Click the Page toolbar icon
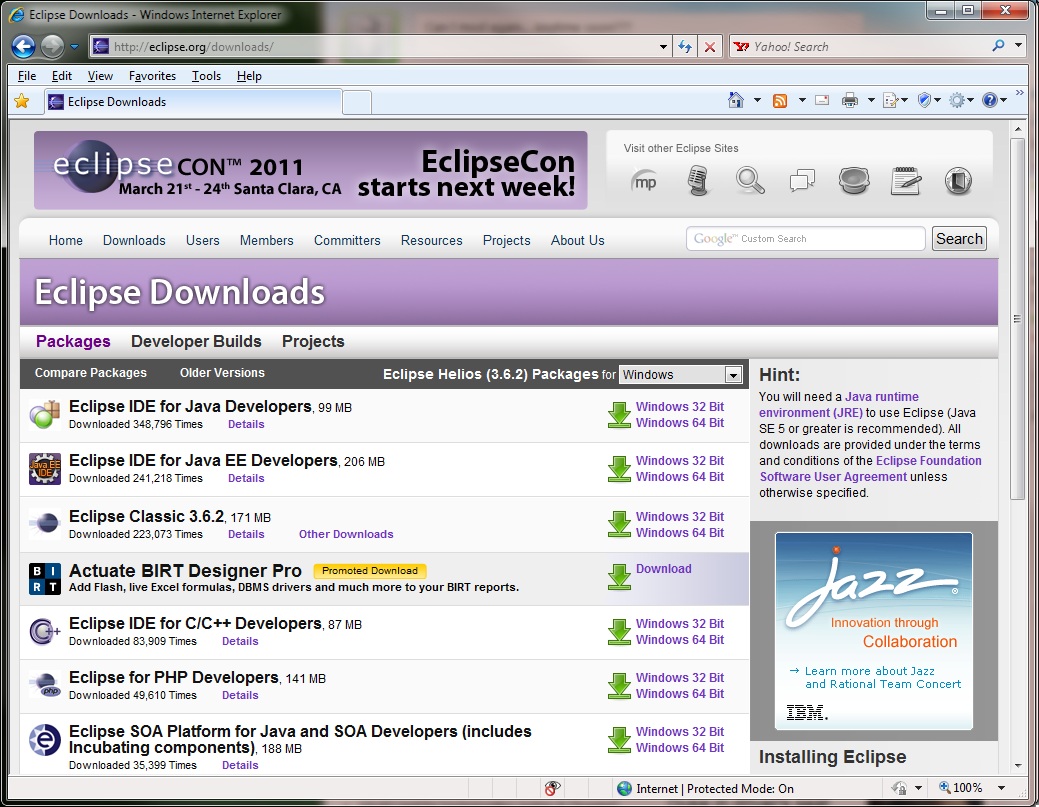 pyautogui.click(x=891, y=101)
